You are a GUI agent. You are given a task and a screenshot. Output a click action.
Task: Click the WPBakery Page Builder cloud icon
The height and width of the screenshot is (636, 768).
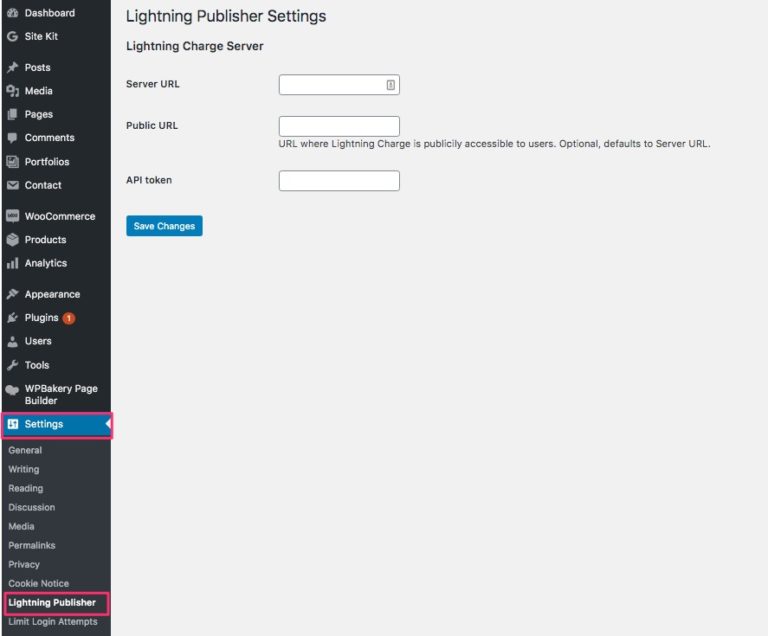coord(12,390)
